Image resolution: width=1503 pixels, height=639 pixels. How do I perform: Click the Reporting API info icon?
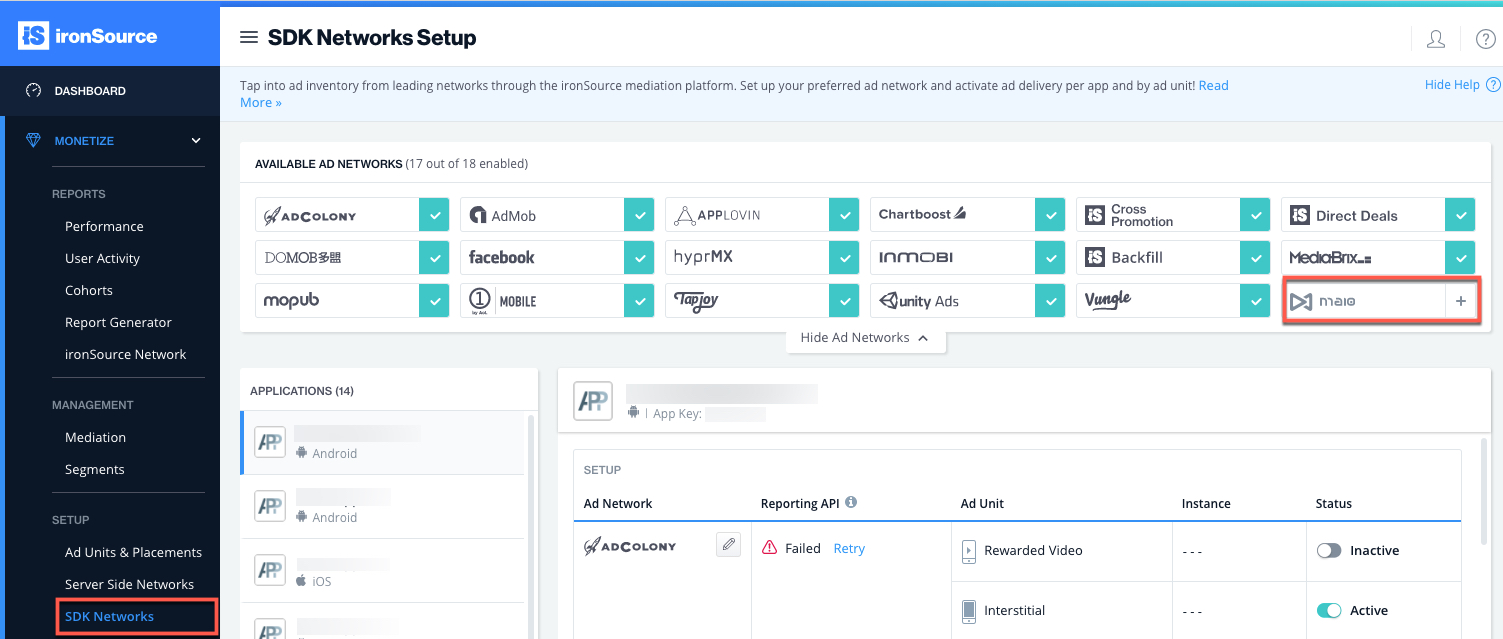851,503
